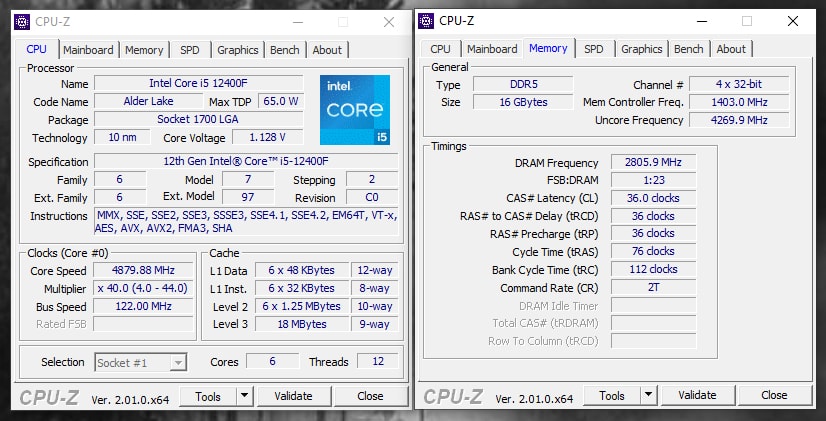Expand the Socket #1 selection combo box

pos(141,363)
